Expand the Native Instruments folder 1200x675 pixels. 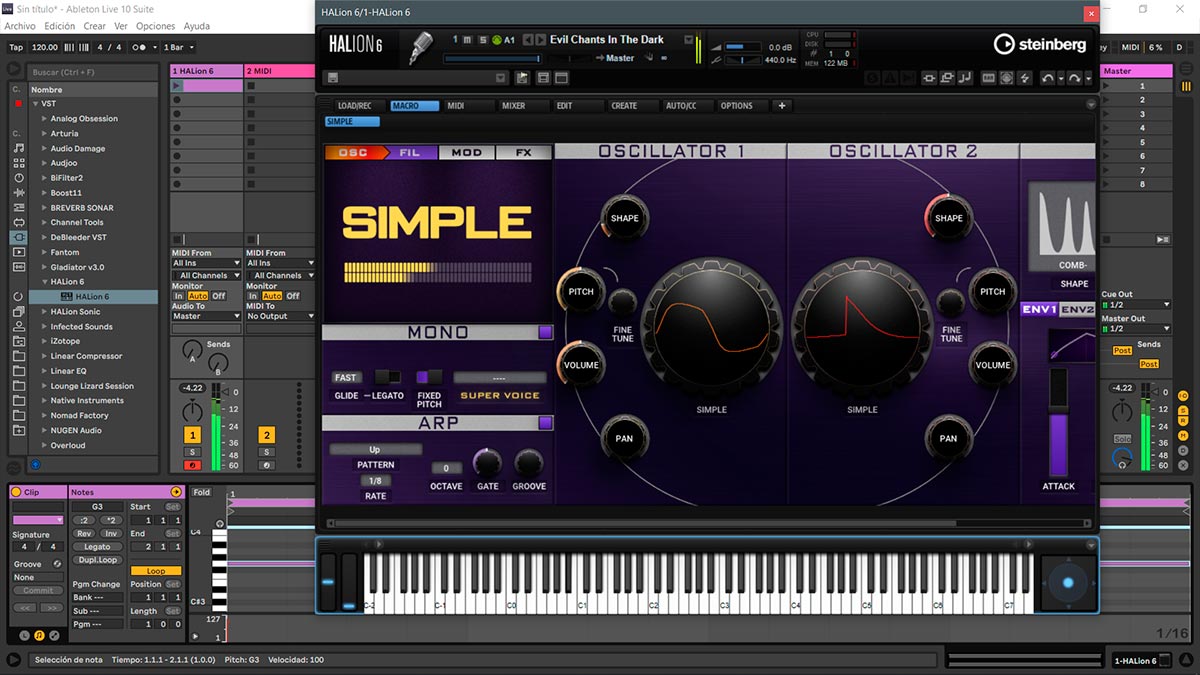pyautogui.click(x=45, y=400)
